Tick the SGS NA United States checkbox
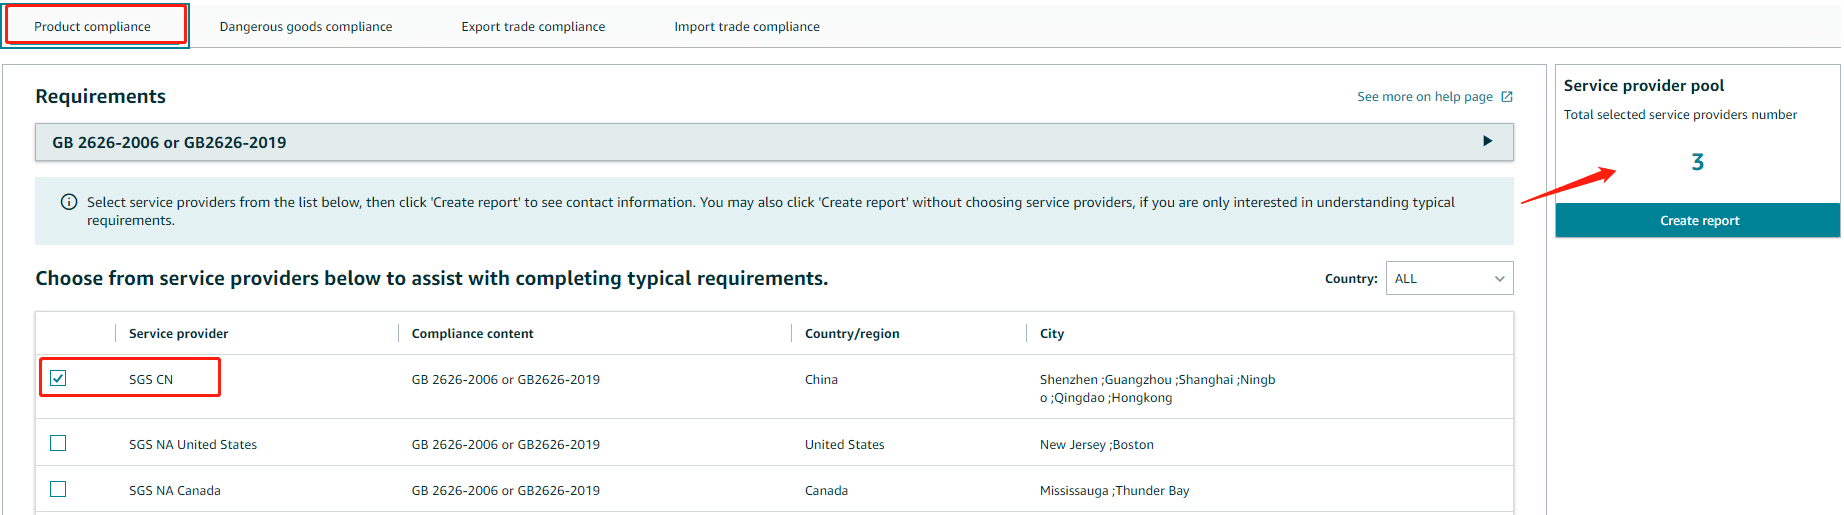 58,443
